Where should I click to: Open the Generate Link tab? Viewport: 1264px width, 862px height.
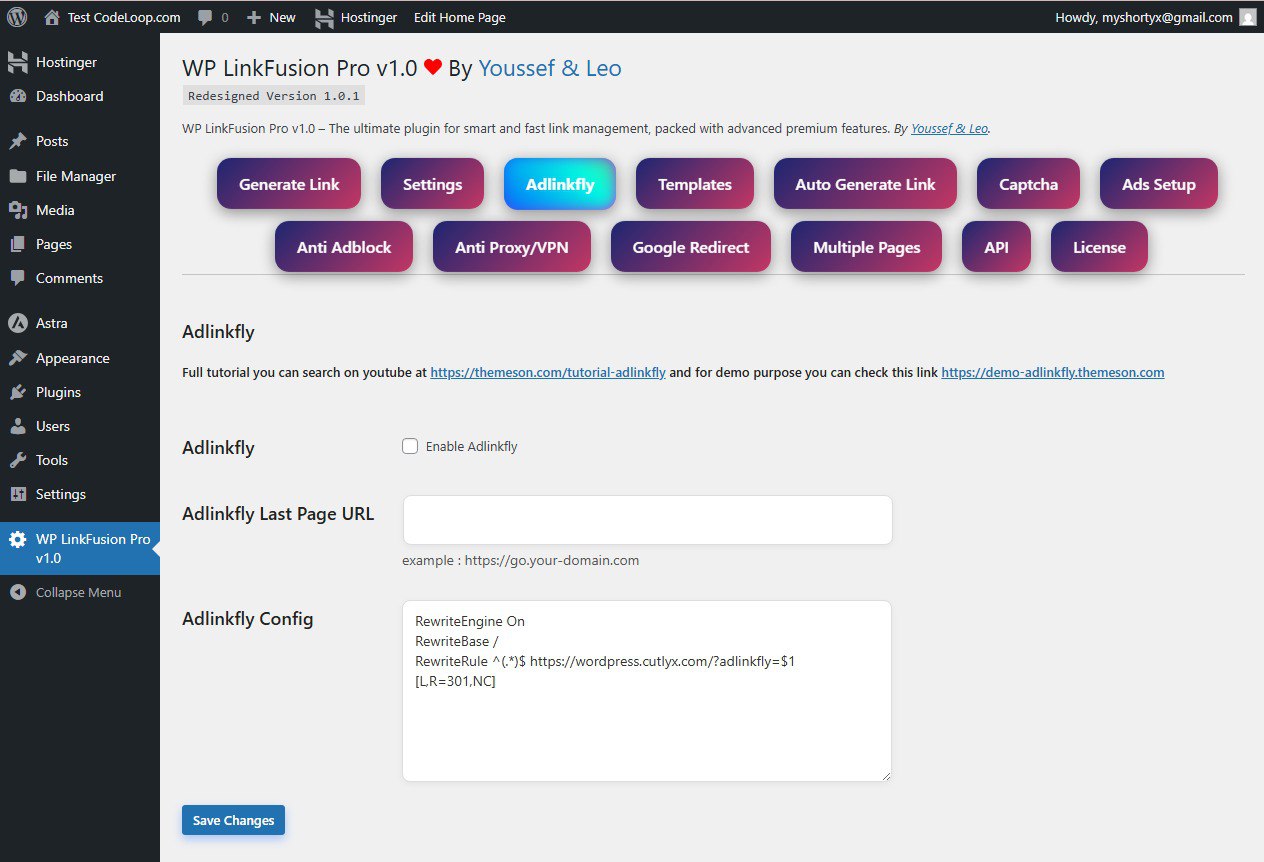pos(289,184)
